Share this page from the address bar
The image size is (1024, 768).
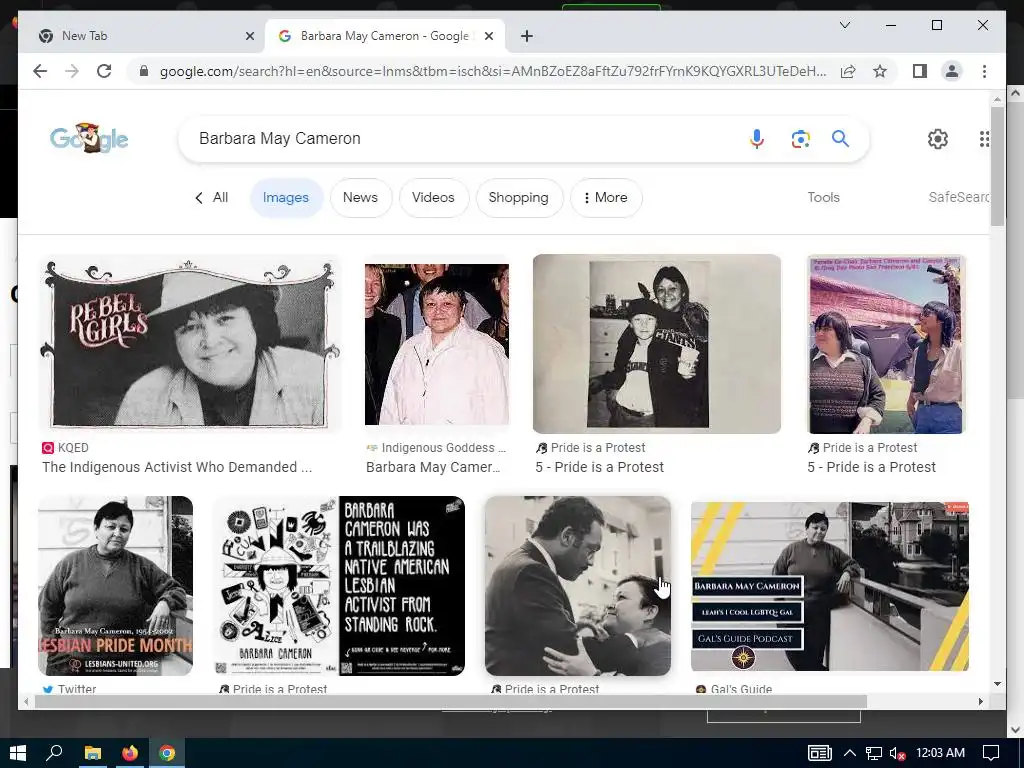tap(848, 71)
